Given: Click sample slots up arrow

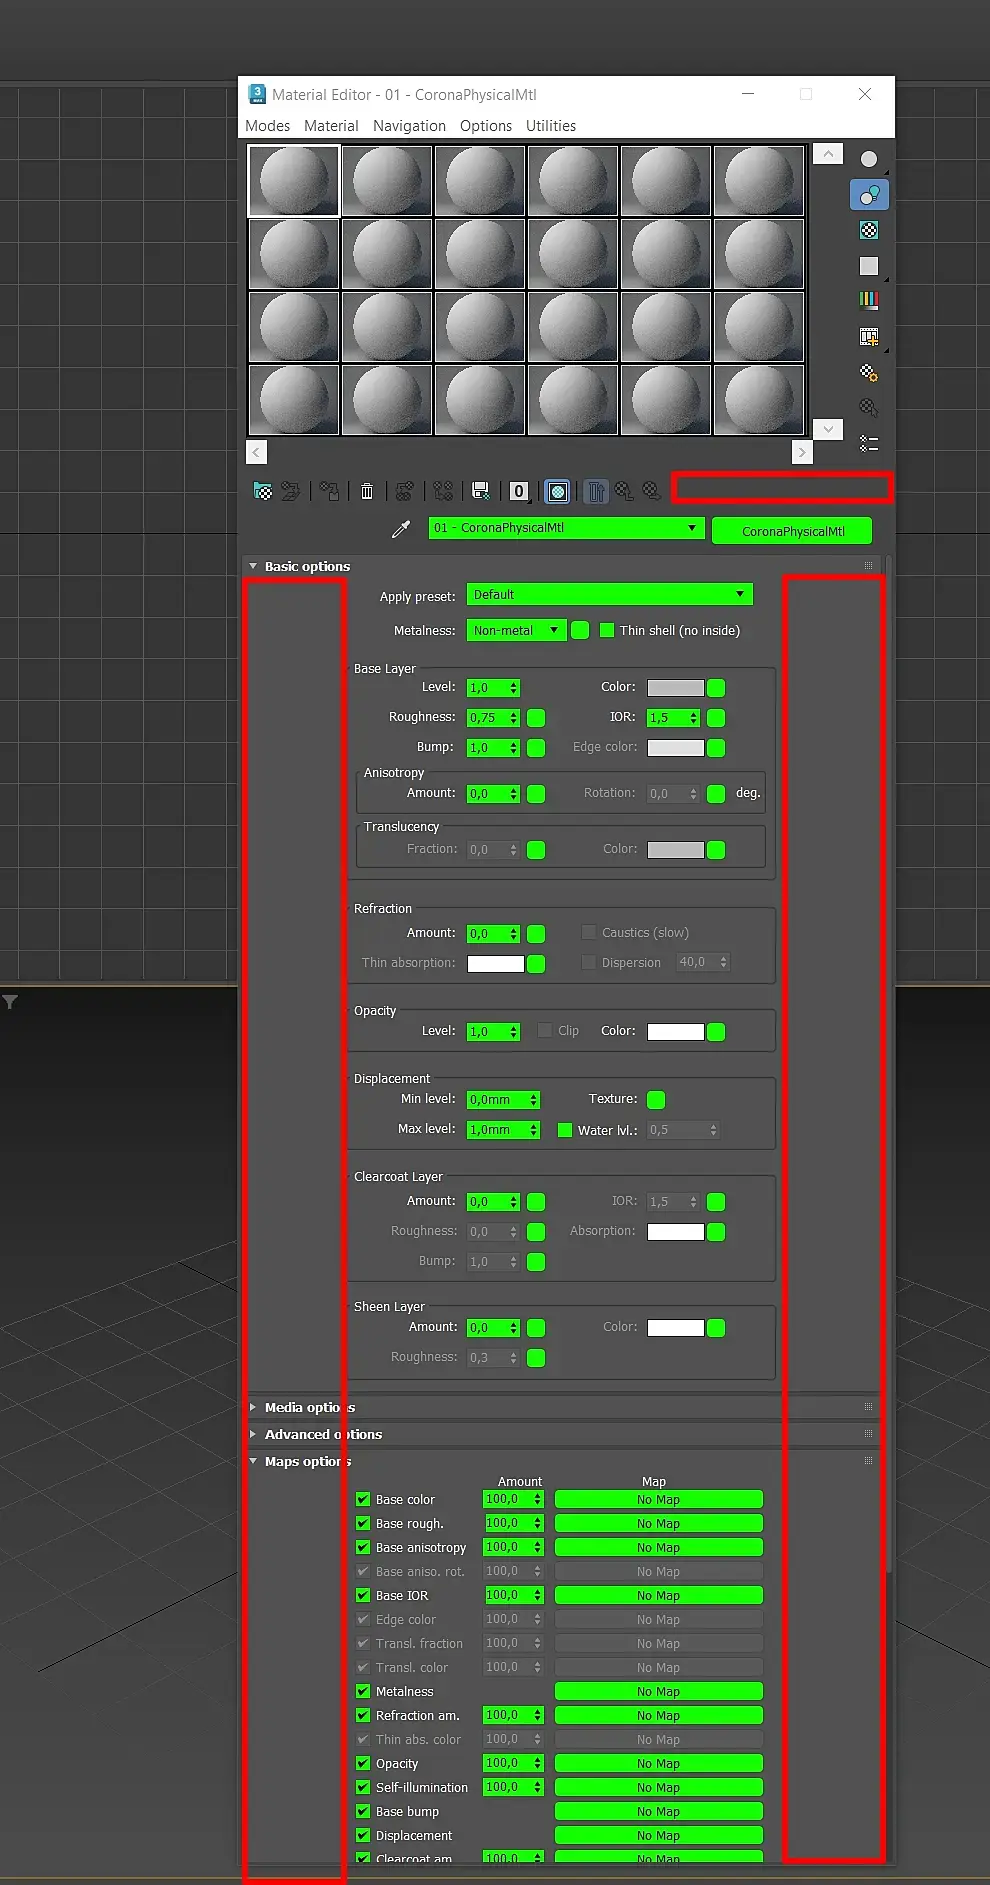Looking at the screenshot, I should click(x=828, y=154).
